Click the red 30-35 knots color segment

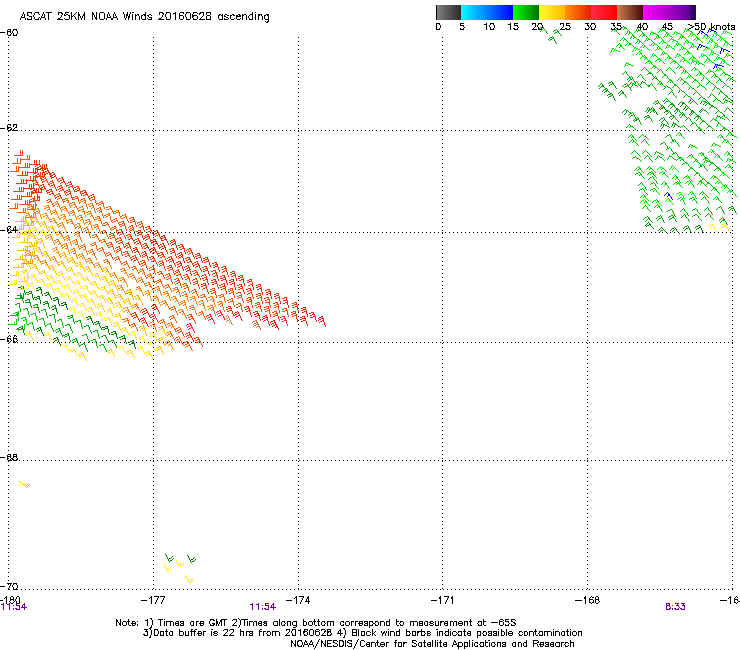coord(604,12)
